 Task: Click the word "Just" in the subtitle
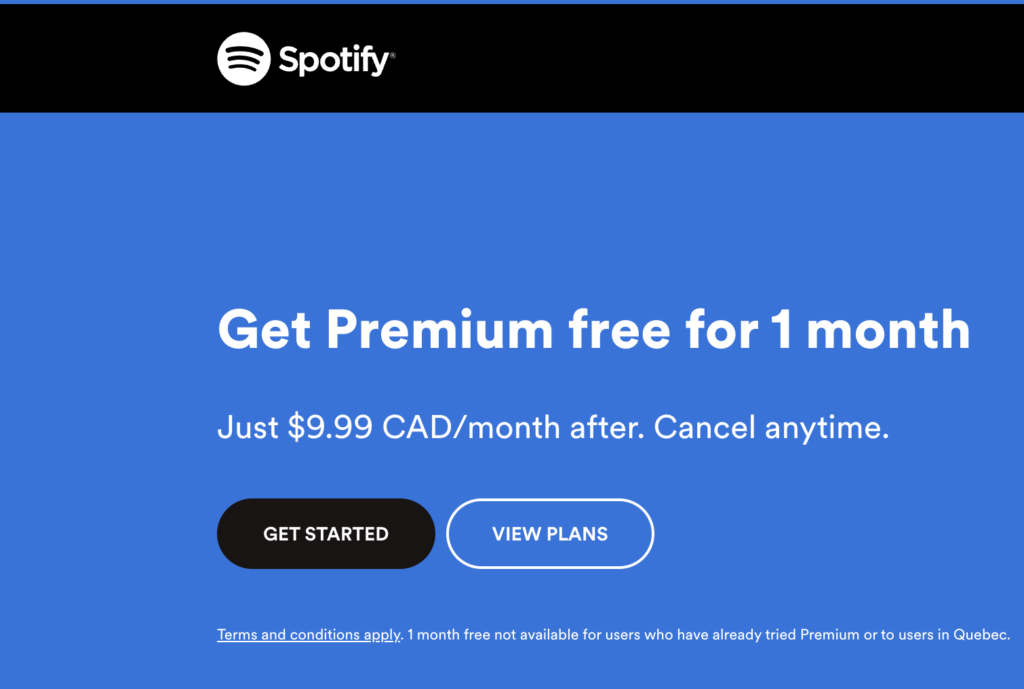pos(248,428)
